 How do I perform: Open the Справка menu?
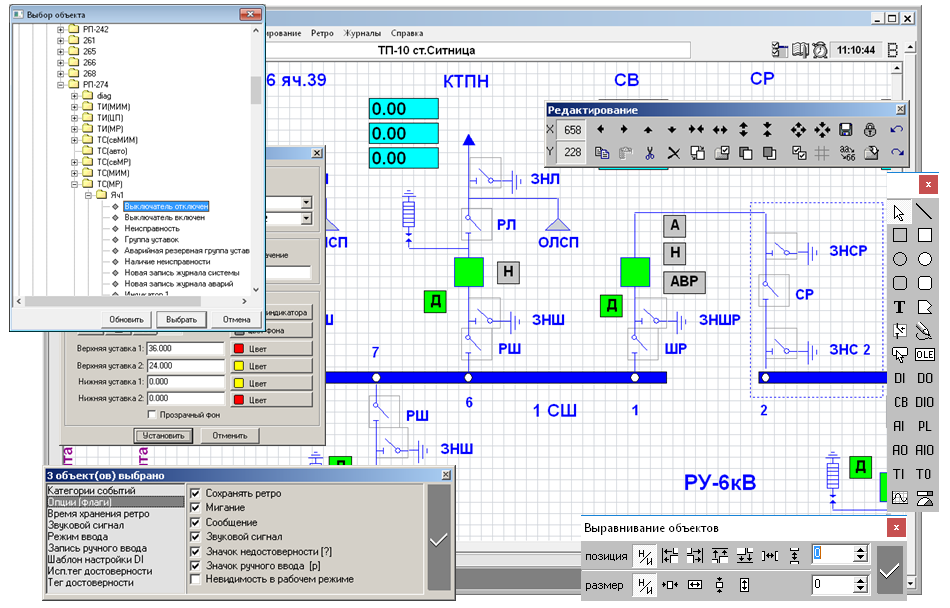(x=407, y=33)
